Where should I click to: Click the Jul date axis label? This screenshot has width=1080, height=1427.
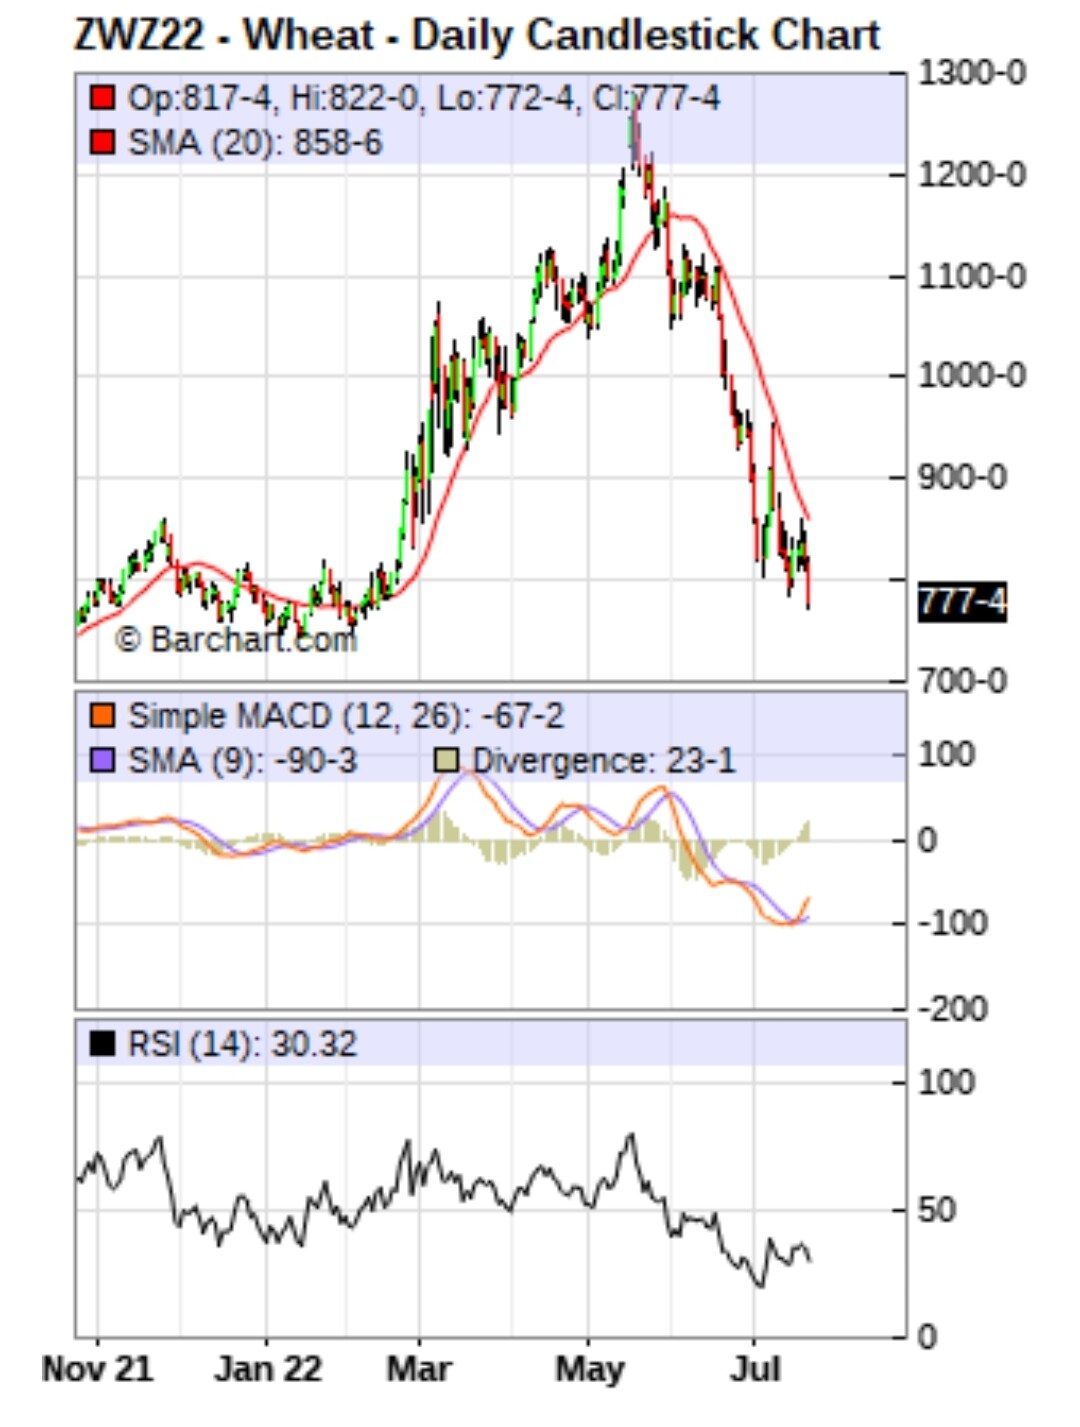tap(754, 1369)
